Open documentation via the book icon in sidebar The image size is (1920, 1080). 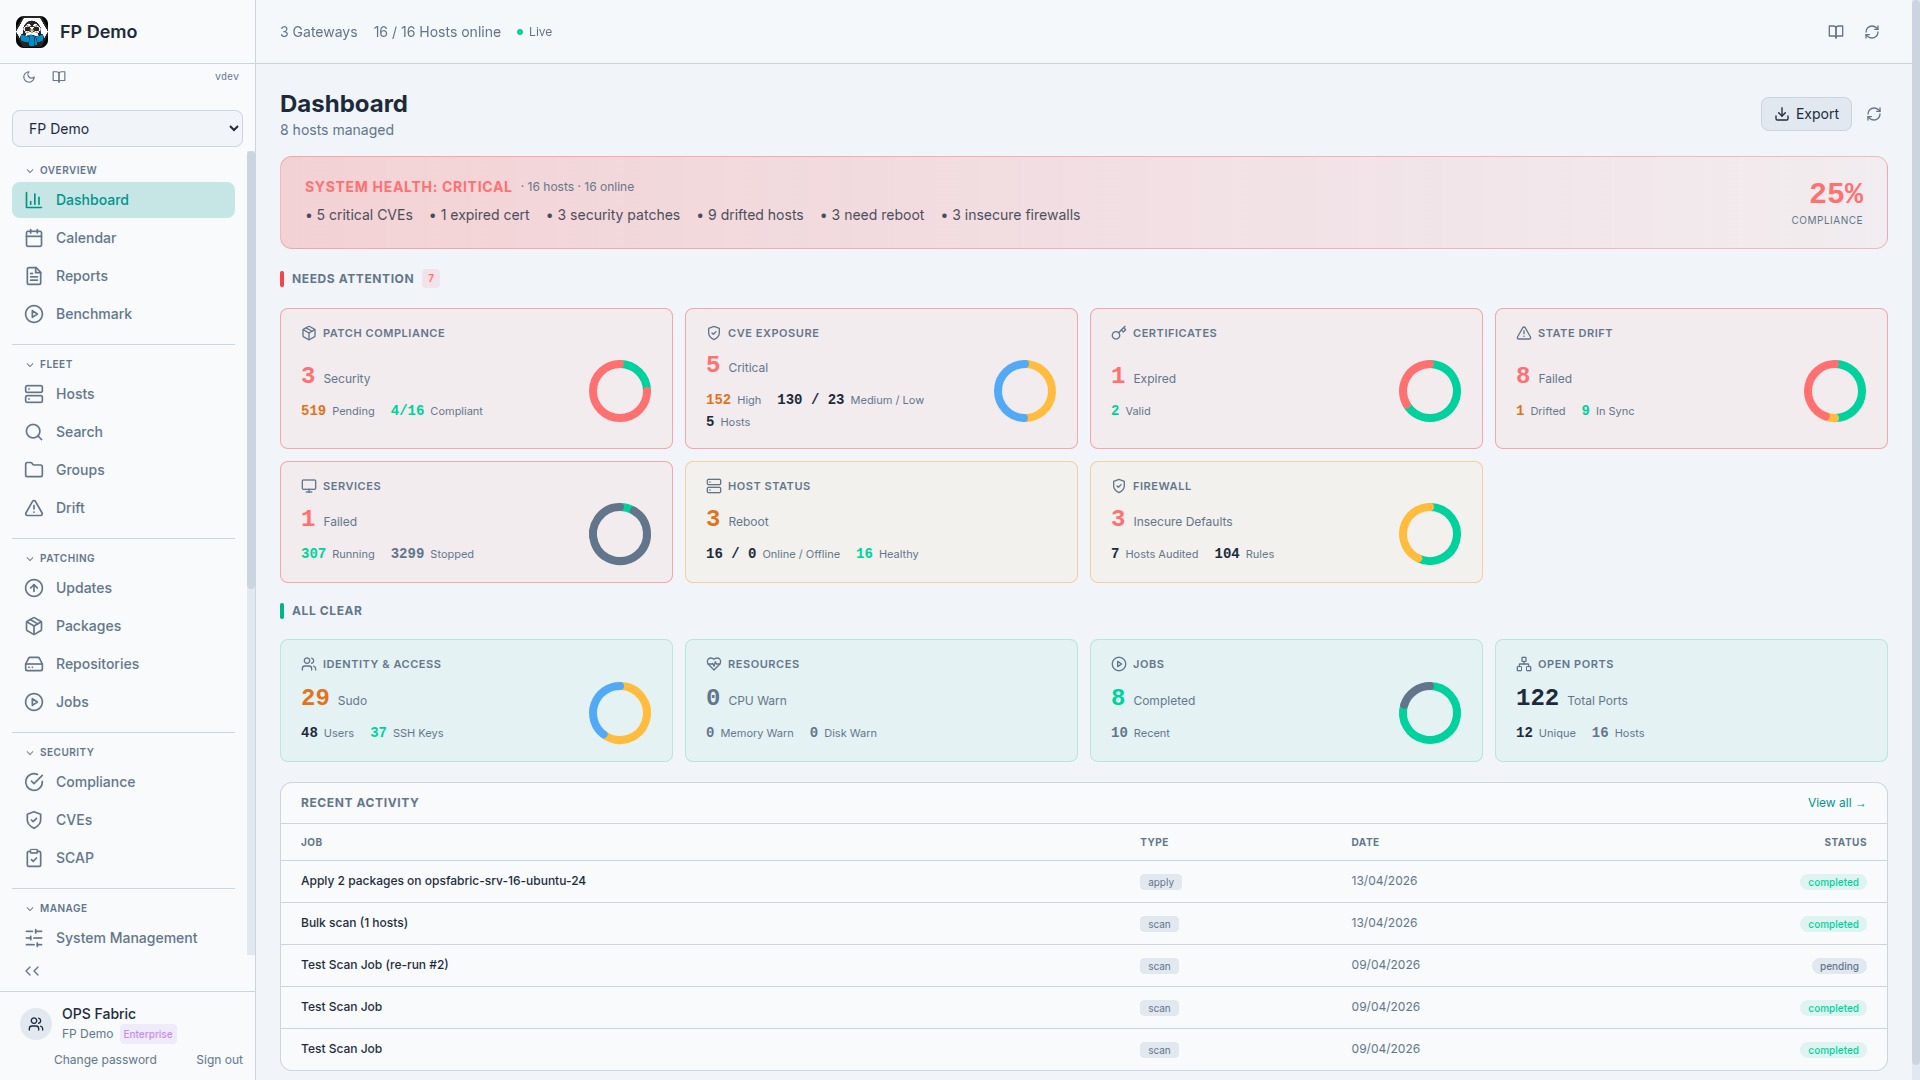click(58, 77)
